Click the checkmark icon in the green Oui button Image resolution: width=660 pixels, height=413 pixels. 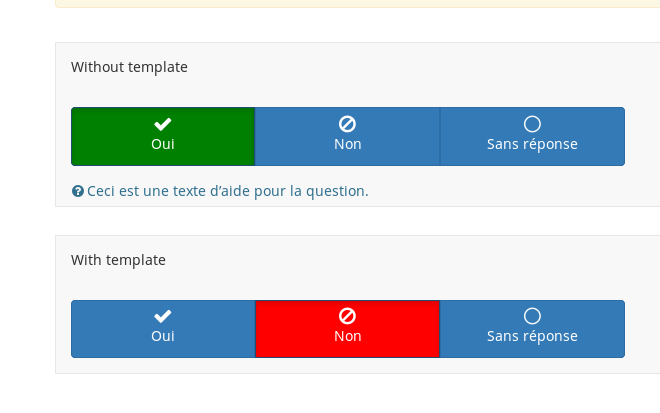[163, 124]
